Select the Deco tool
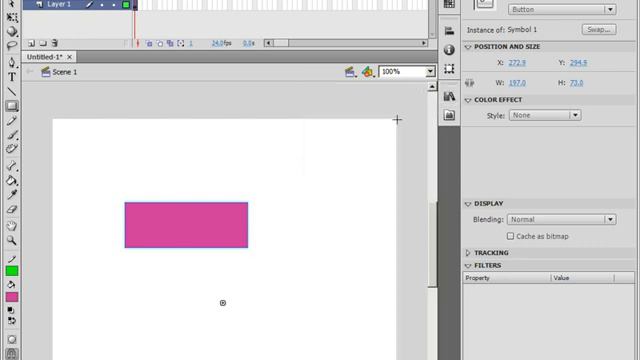The height and width of the screenshot is (360, 640). pyautogui.click(x=12, y=149)
